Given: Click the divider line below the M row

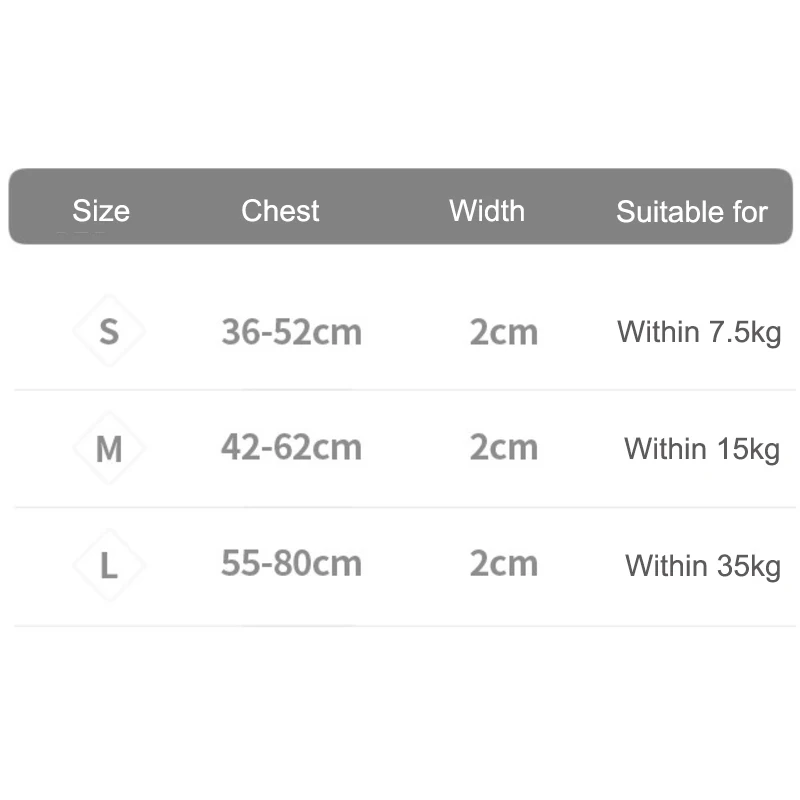Looking at the screenshot, I should pyautogui.click(x=404, y=507).
